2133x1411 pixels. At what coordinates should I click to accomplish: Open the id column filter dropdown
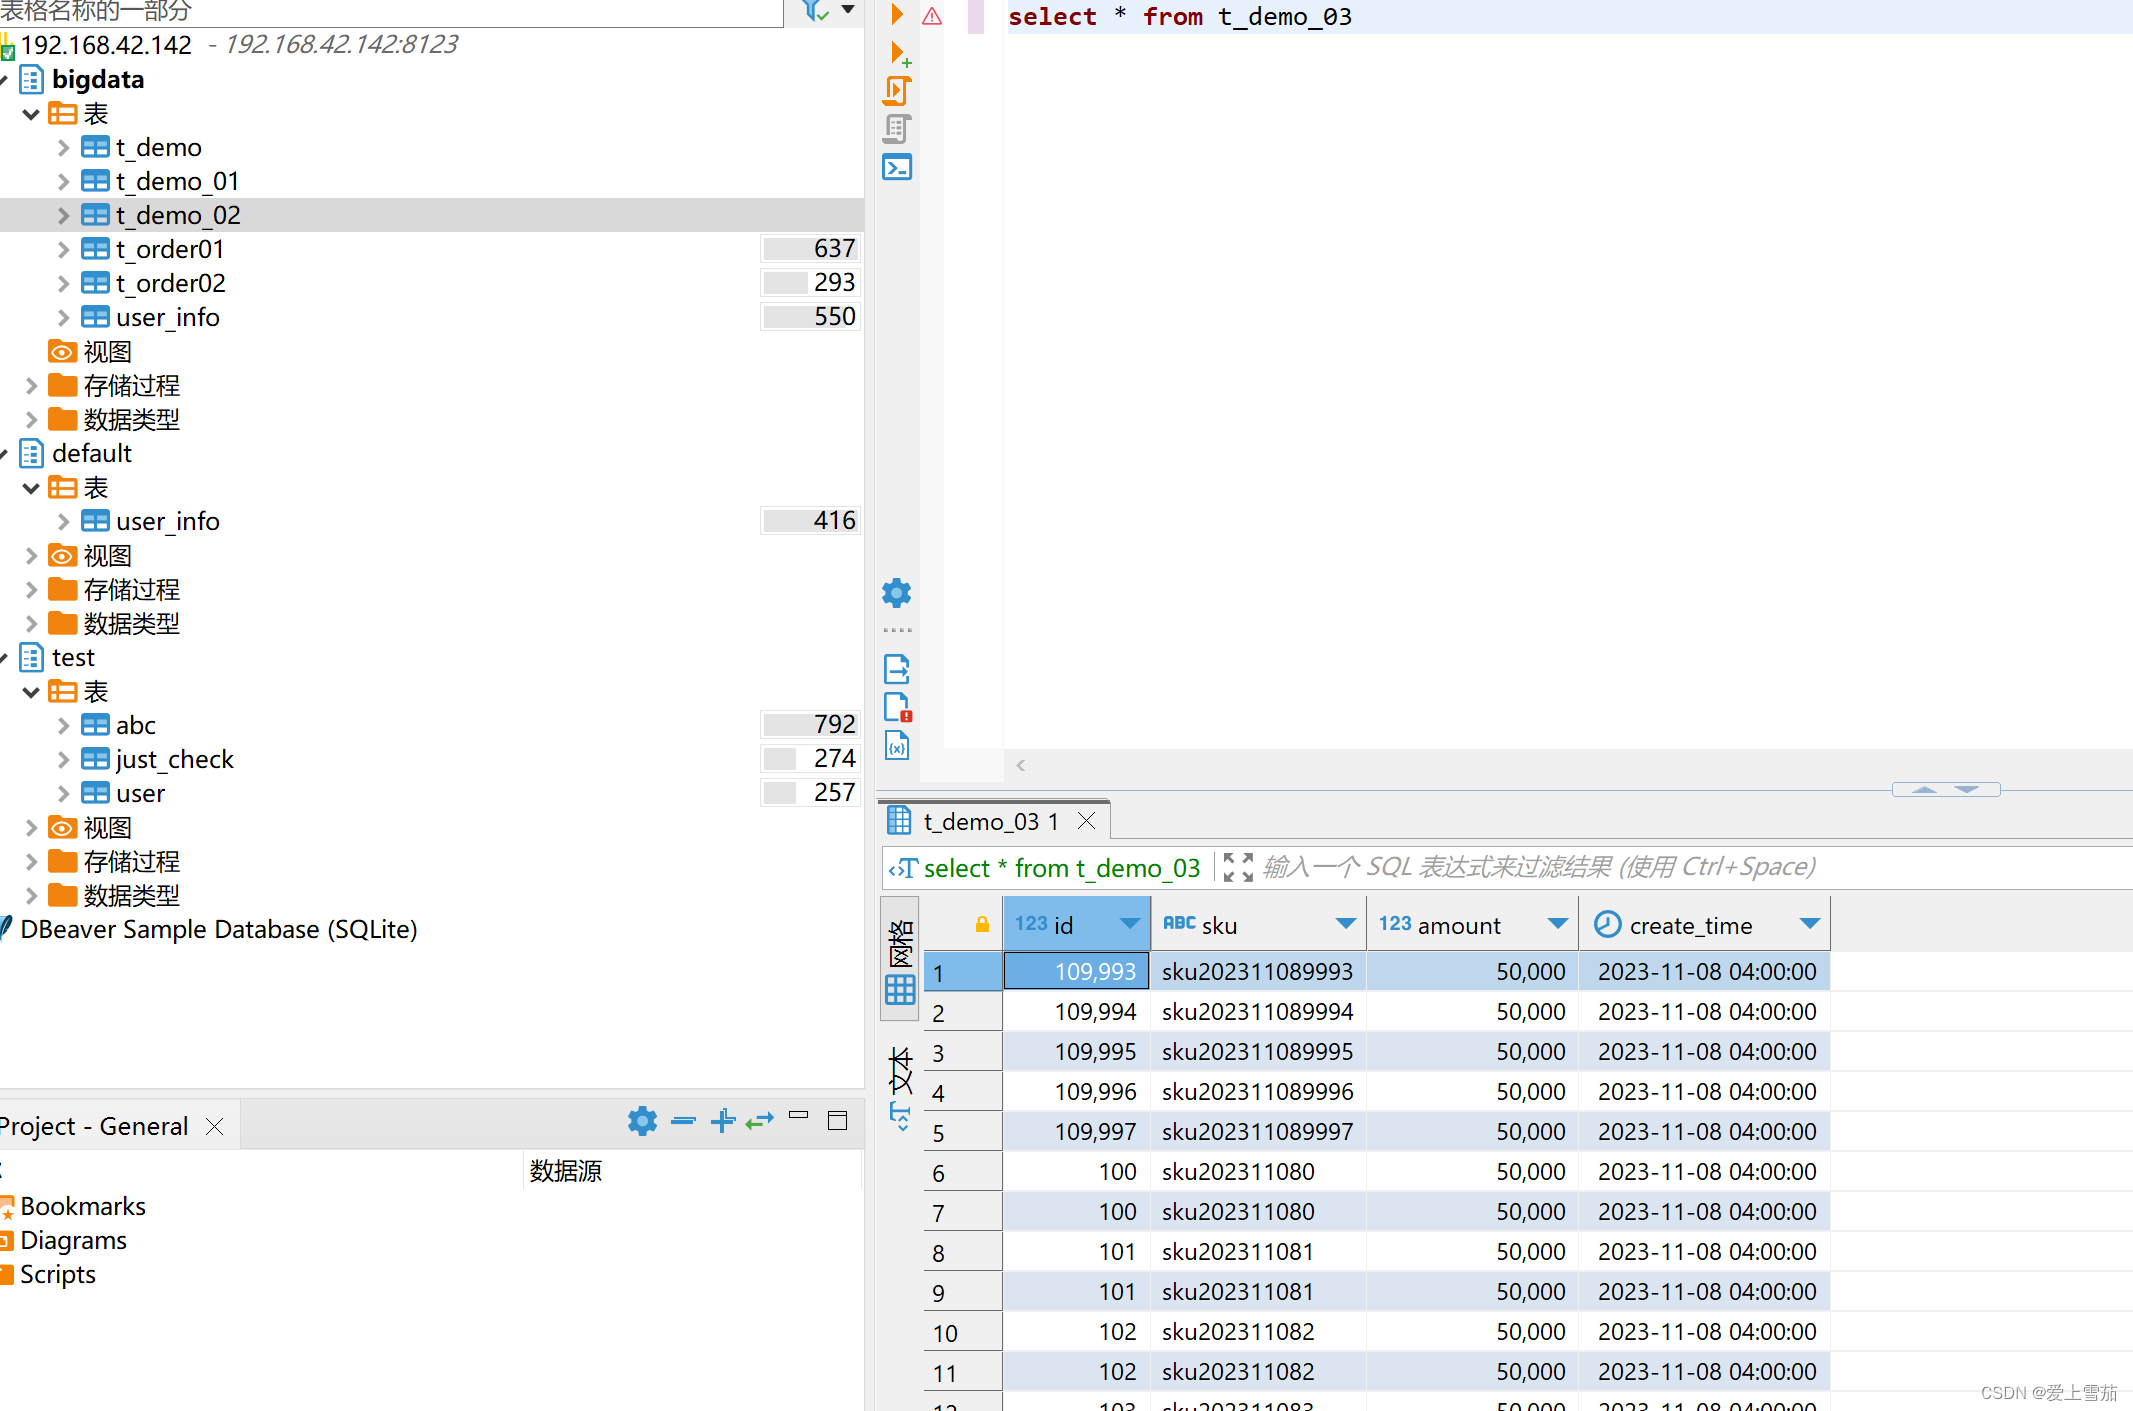[x=1130, y=924]
